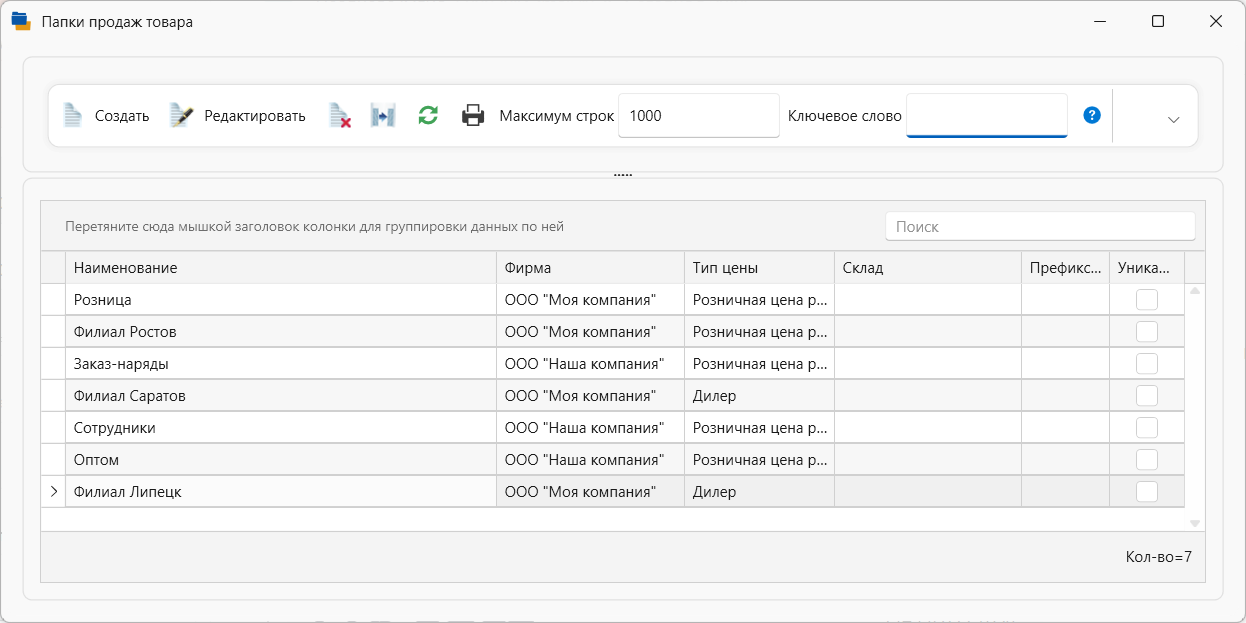Screen dimensions: 1246x623
Task: Expand the toolbar overflow chevron
Action: [1174, 119]
